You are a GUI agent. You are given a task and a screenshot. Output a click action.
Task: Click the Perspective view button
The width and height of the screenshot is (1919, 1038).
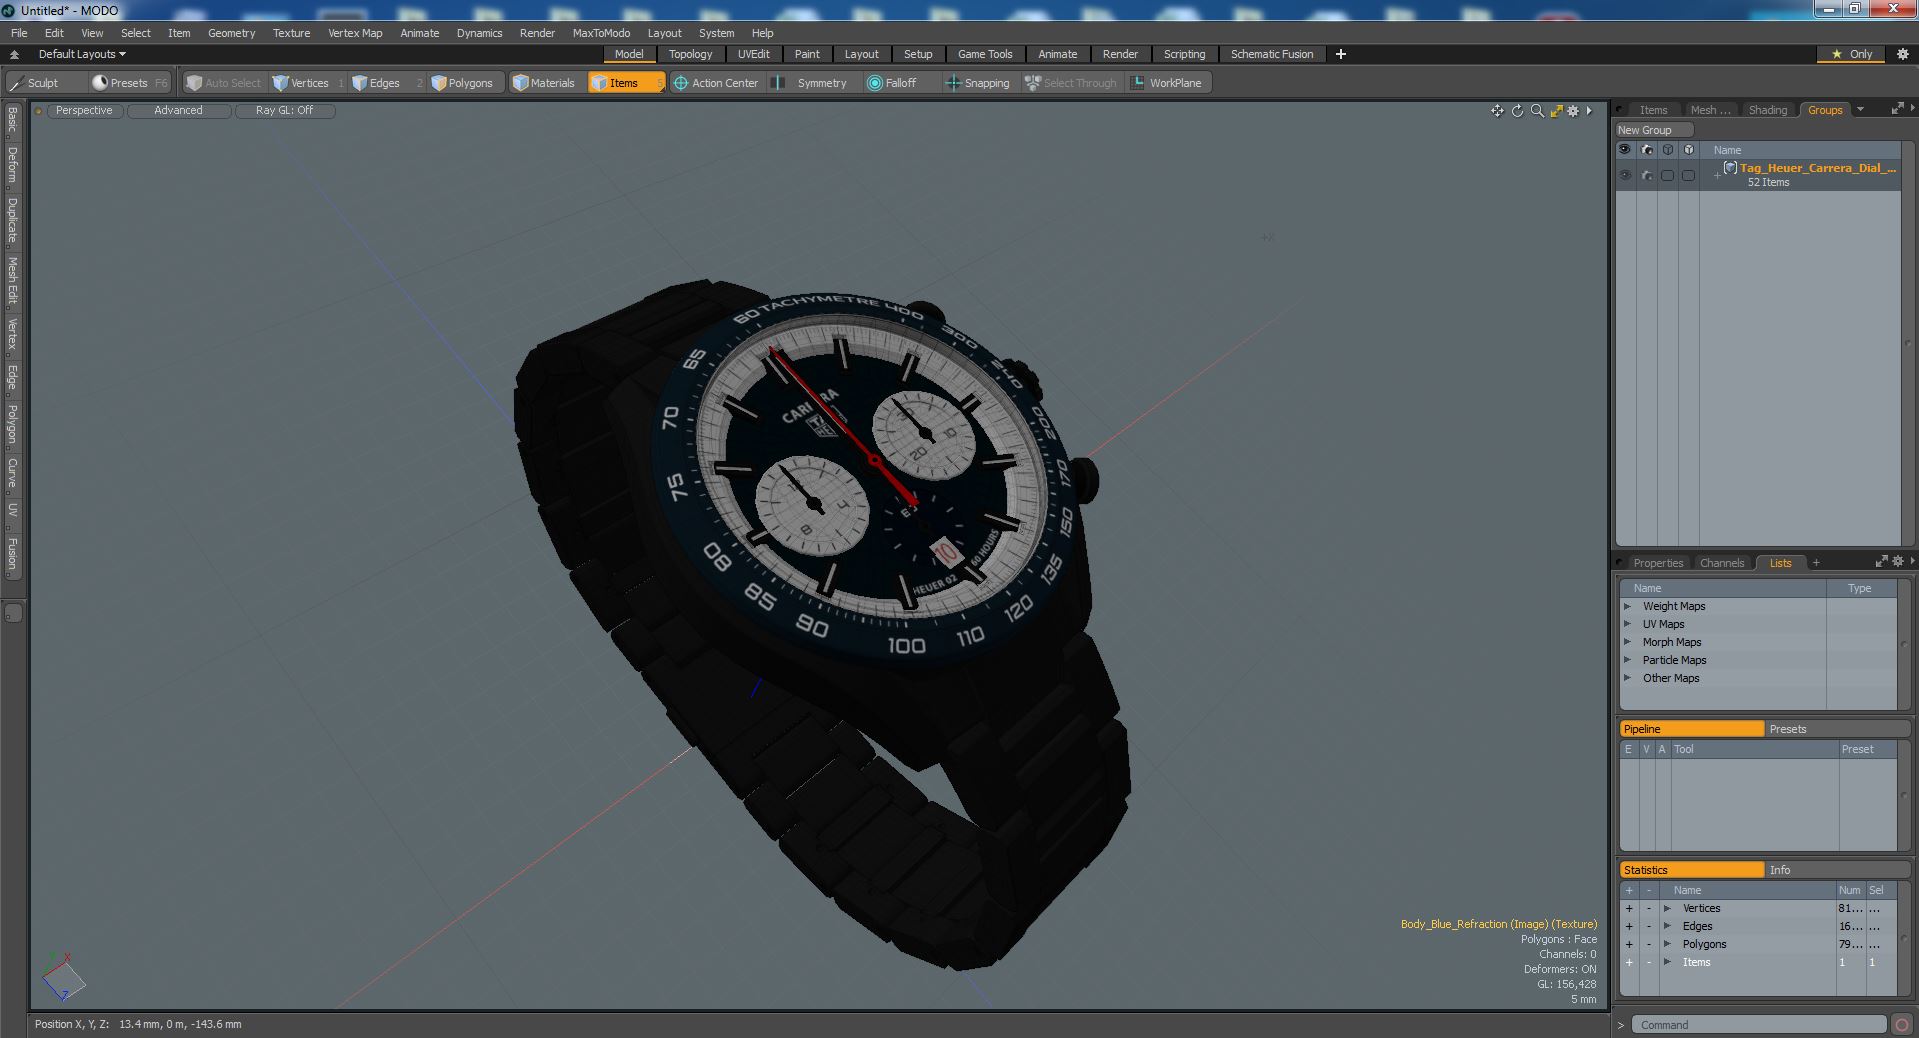pos(84,111)
